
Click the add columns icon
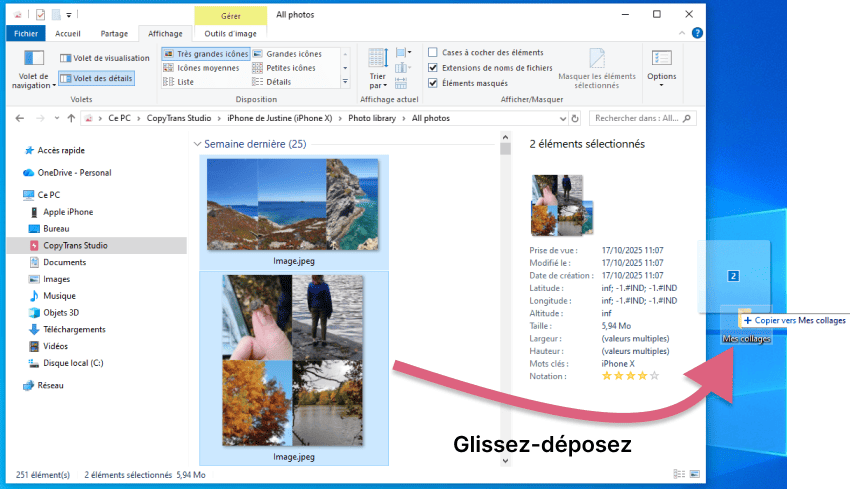[x=402, y=68]
